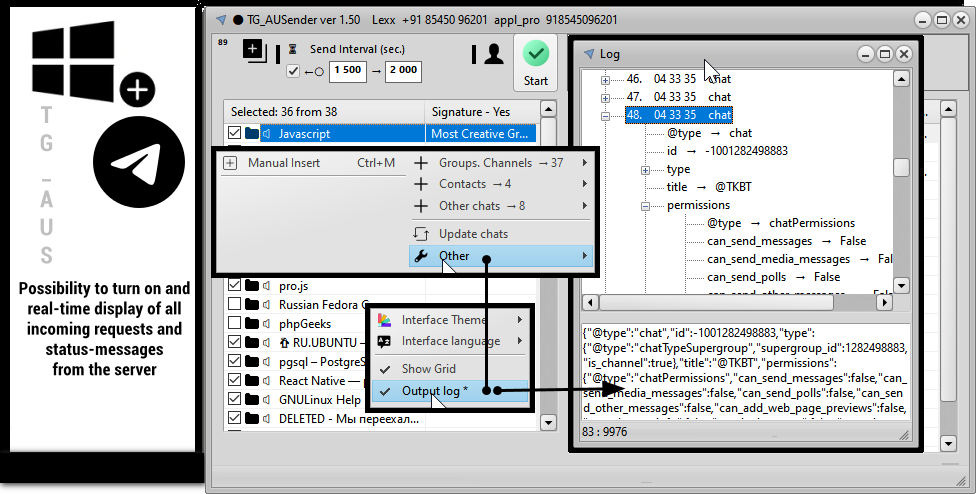The width and height of the screenshot is (976, 494).
Task: Click the refresh icon of Update chats
Action: (x=421, y=234)
